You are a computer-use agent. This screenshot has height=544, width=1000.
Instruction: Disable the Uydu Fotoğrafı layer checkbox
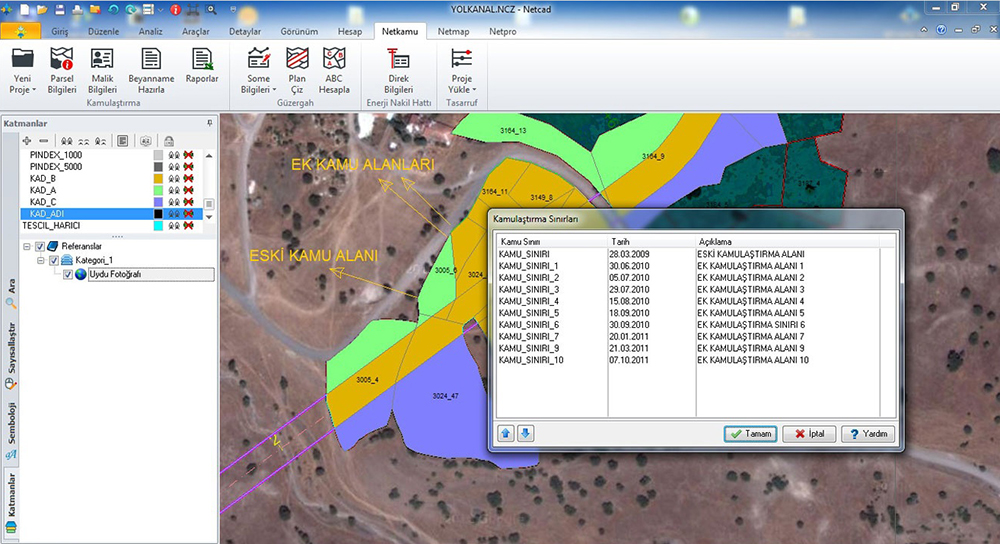click(68, 275)
